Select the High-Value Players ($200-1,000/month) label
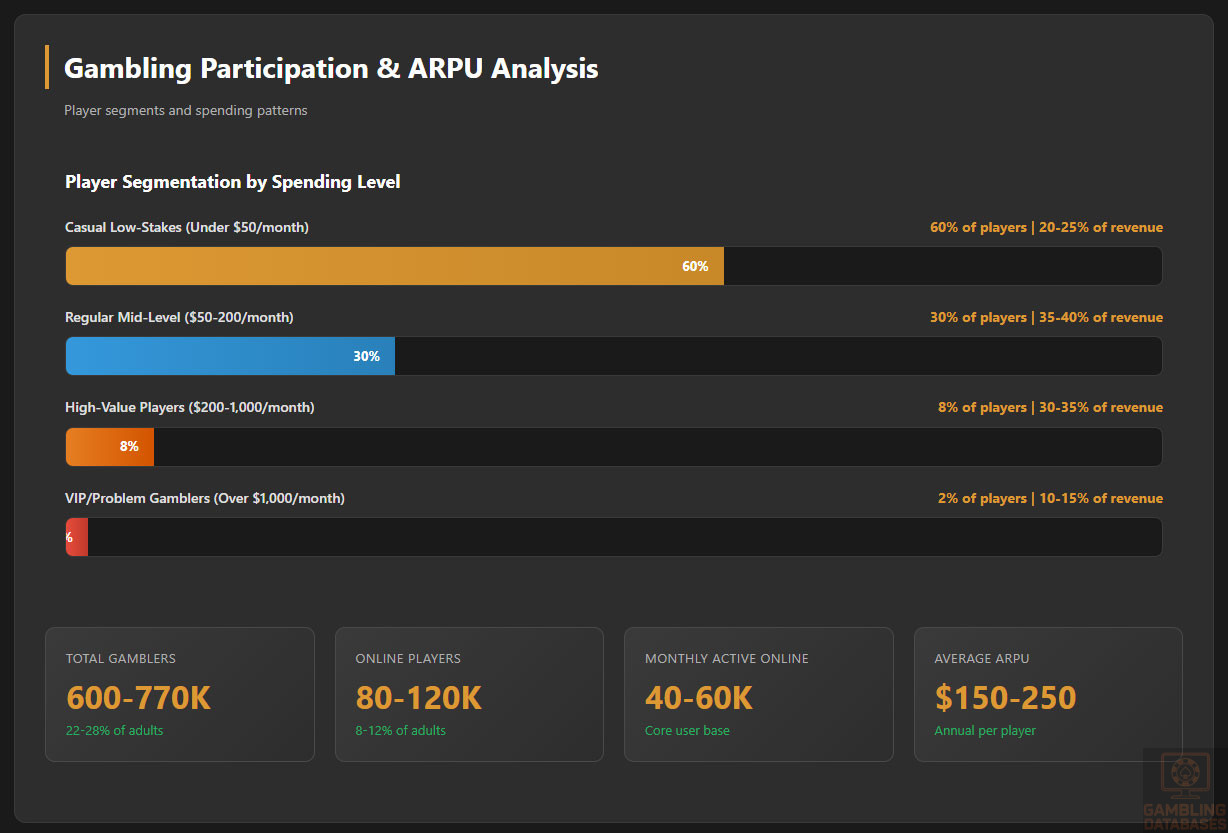Viewport: 1228px width, 833px height. point(189,407)
